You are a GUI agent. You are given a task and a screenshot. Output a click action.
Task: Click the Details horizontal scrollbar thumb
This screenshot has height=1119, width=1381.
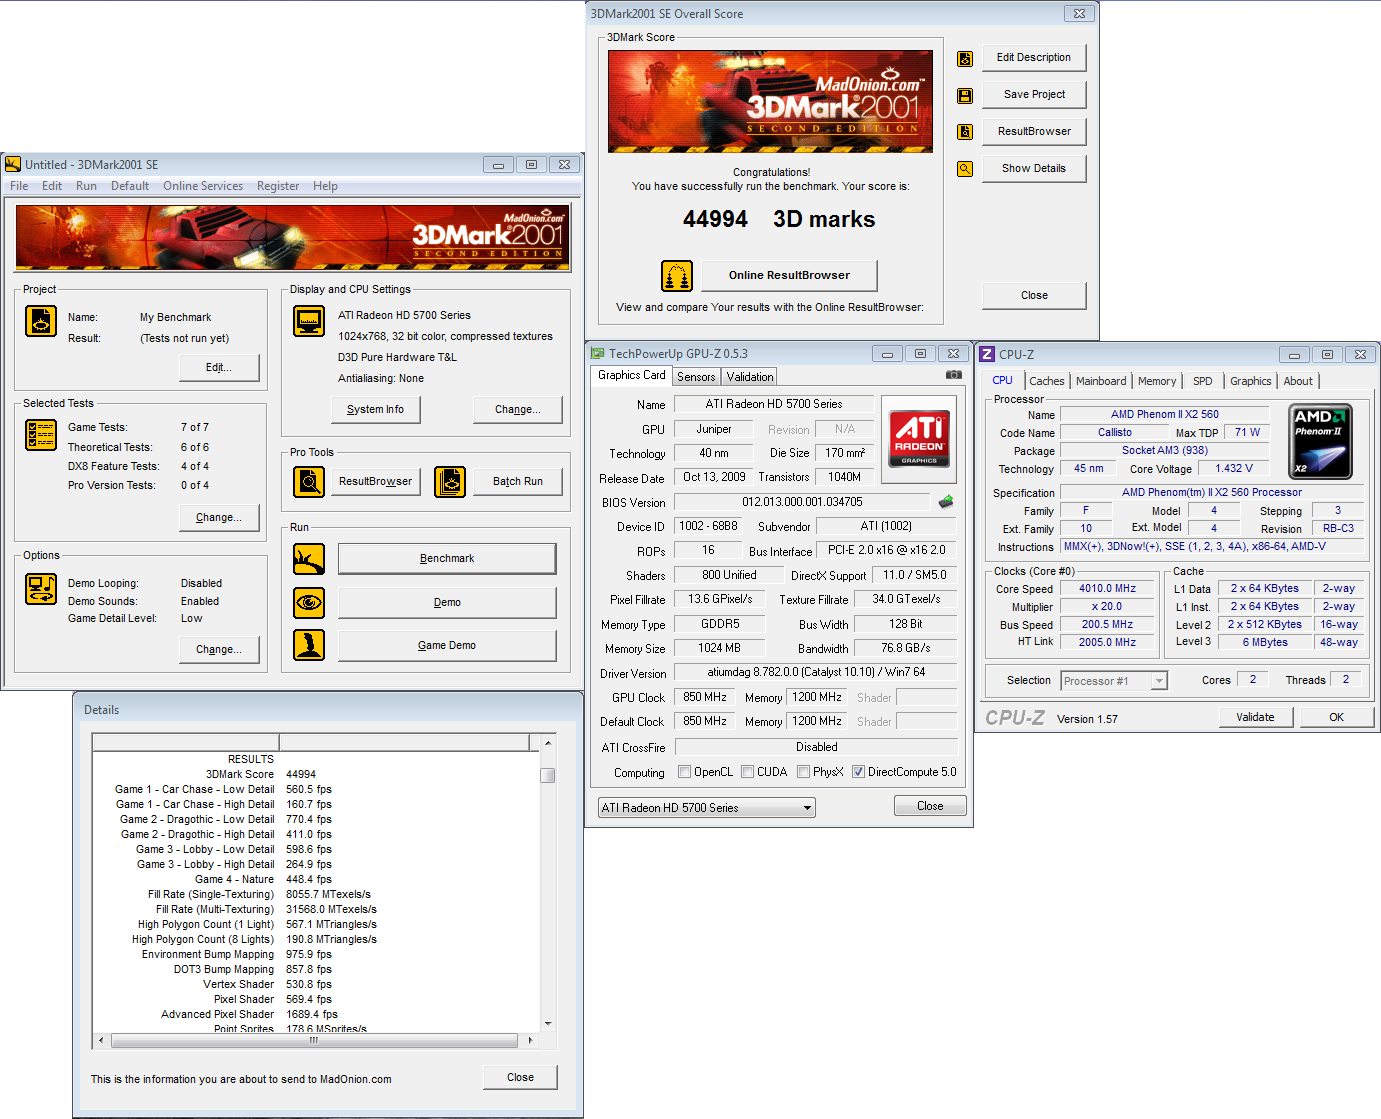[314, 1041]
